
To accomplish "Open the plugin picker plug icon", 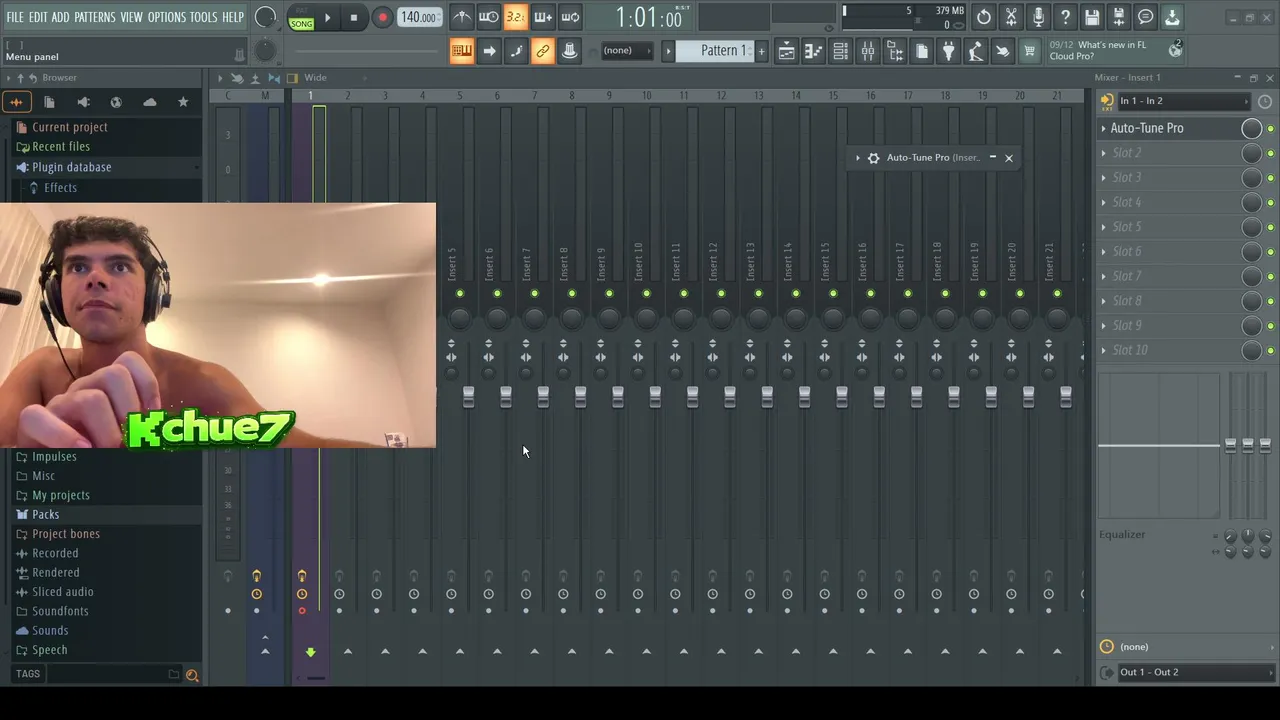I will [949, 51].
